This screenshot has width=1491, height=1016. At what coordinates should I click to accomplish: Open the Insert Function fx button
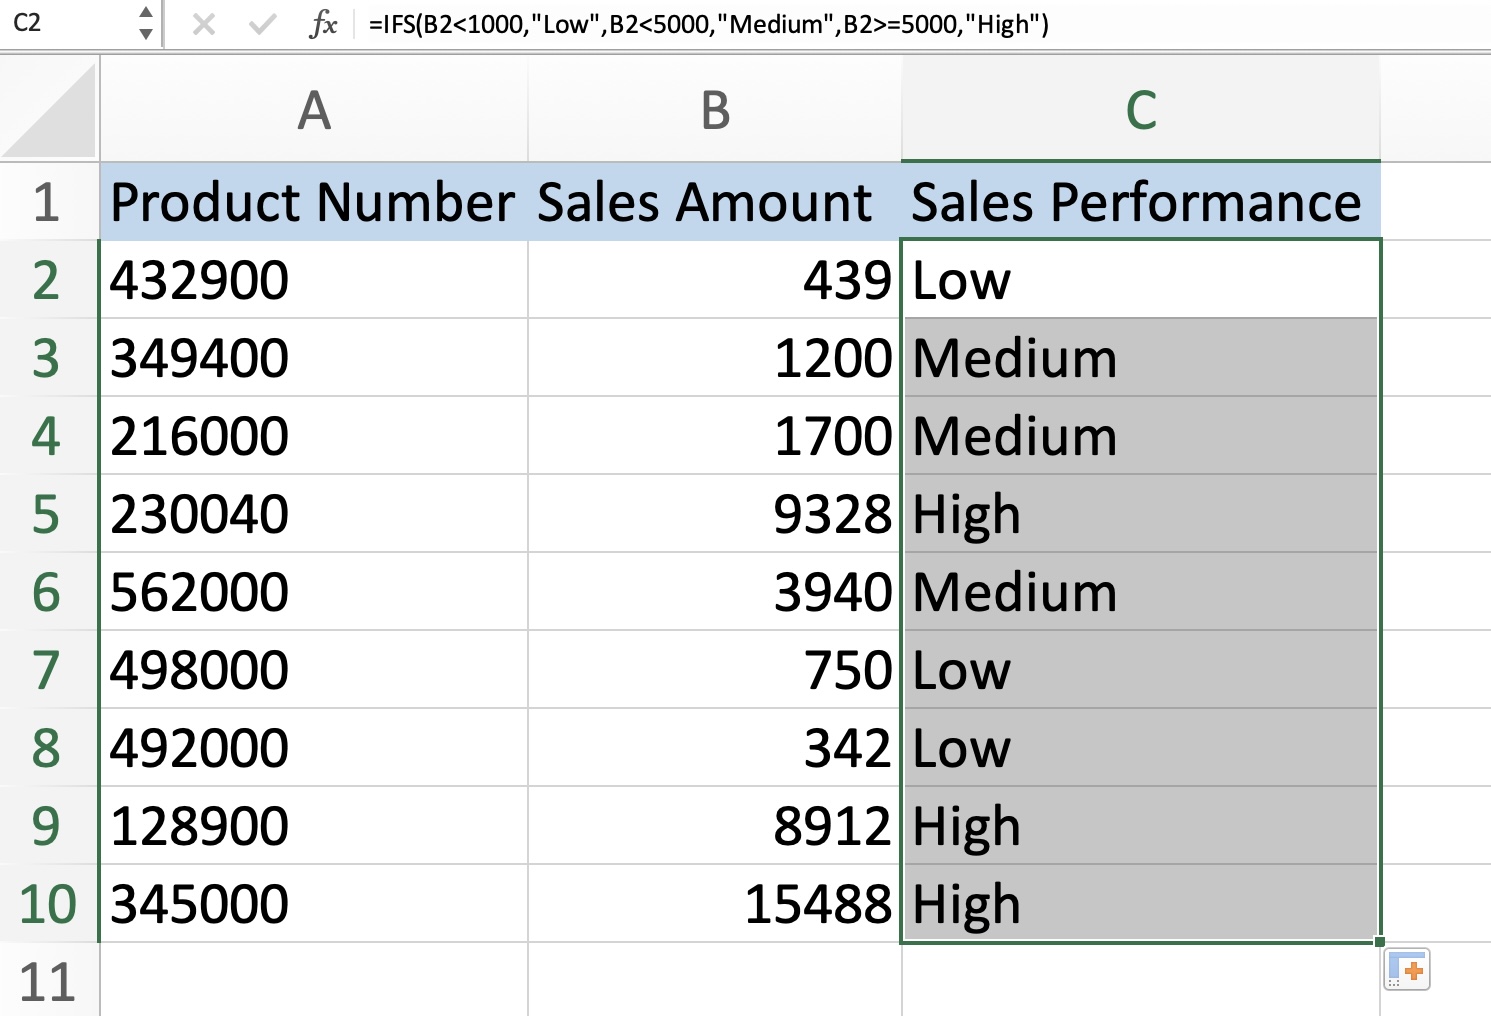click(323, 24)
